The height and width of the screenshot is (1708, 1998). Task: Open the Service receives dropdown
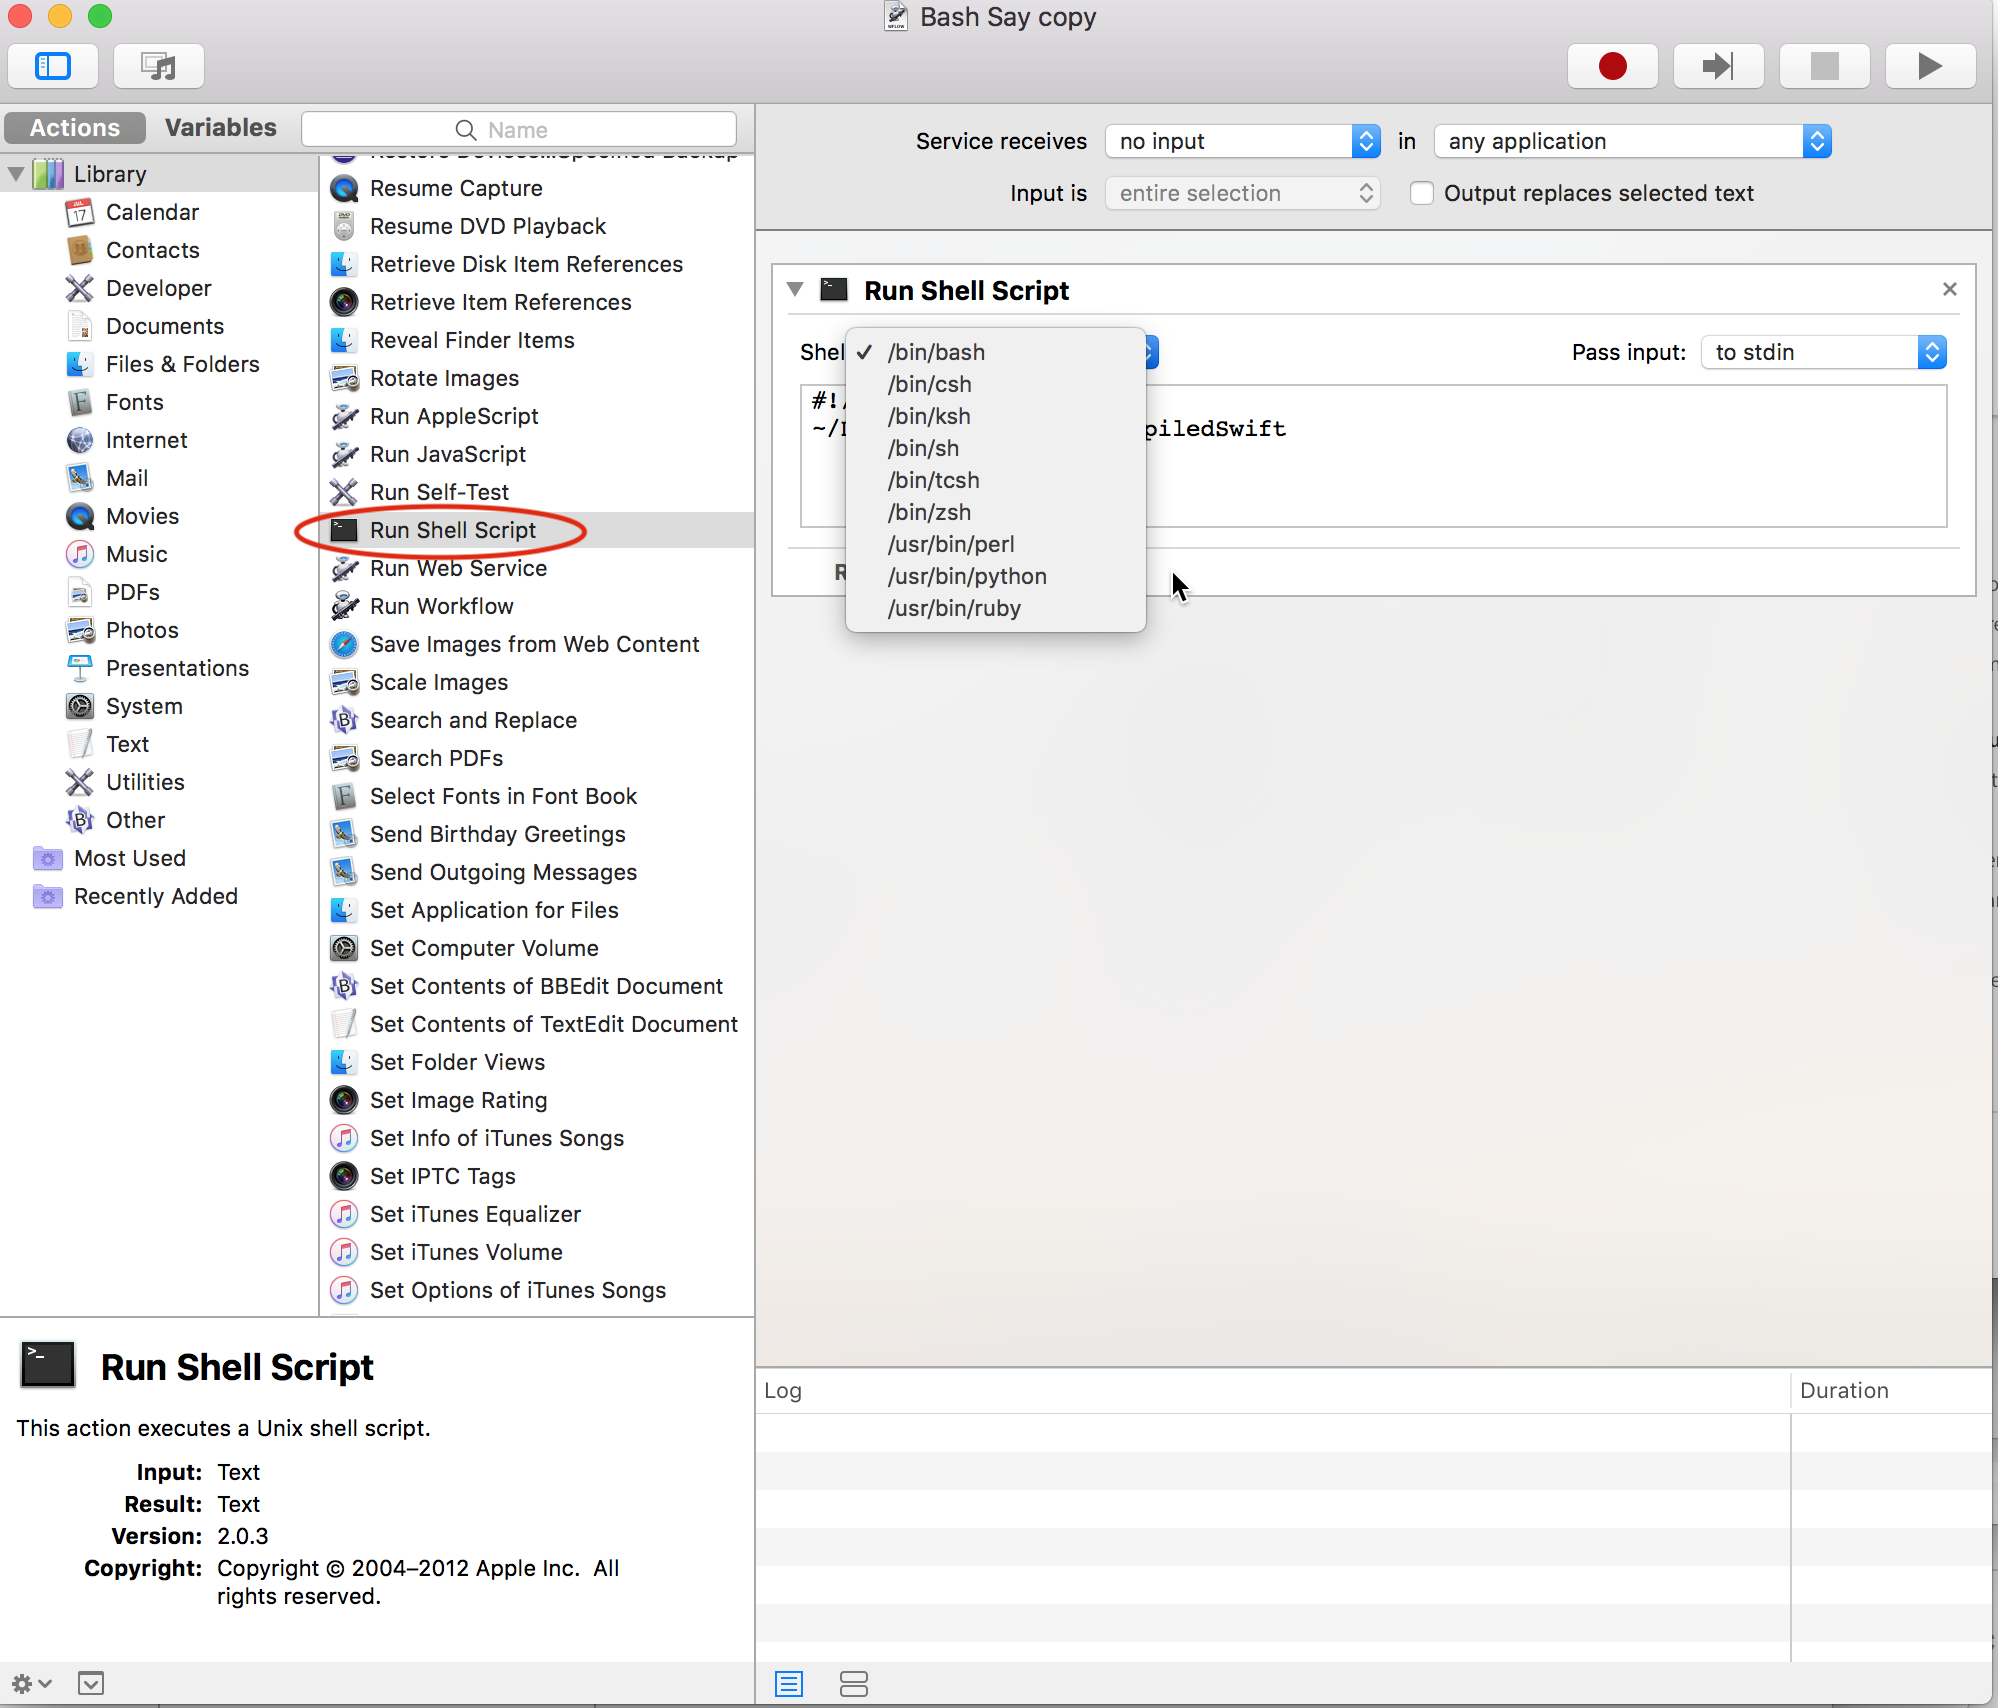pyautogui.click(x=1242, y=141)
